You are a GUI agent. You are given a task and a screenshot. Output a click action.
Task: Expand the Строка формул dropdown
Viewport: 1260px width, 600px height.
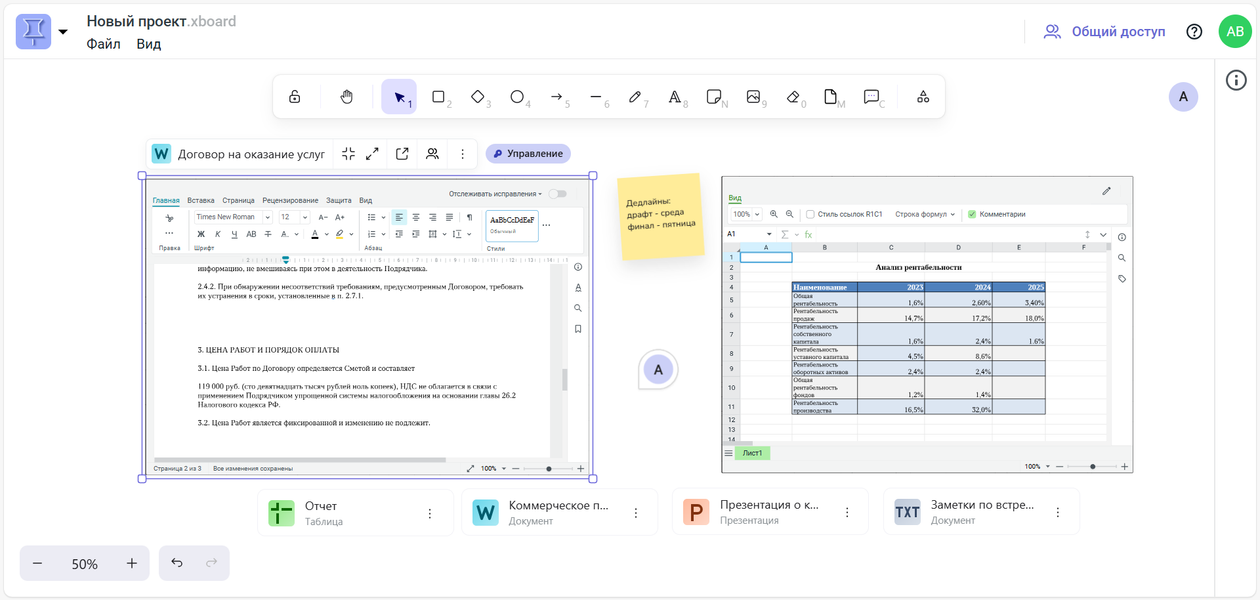[925, 214]
